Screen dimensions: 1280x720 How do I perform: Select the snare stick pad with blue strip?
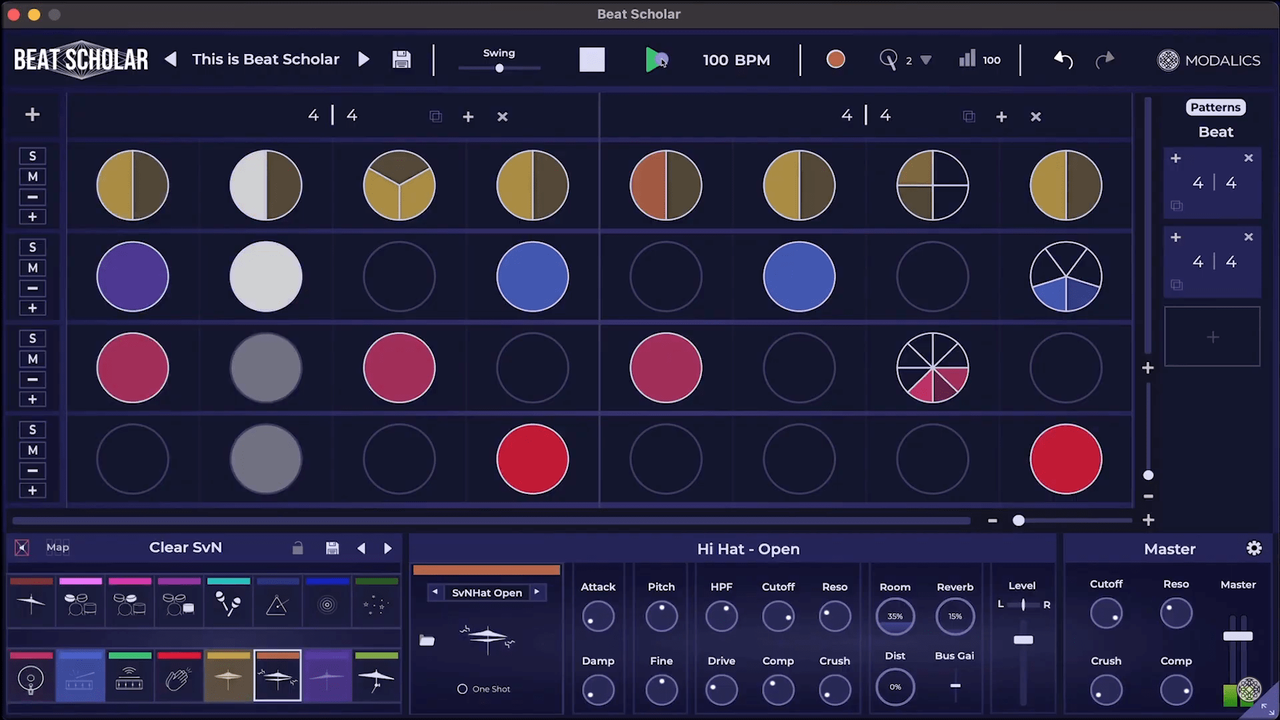[80, 676]
